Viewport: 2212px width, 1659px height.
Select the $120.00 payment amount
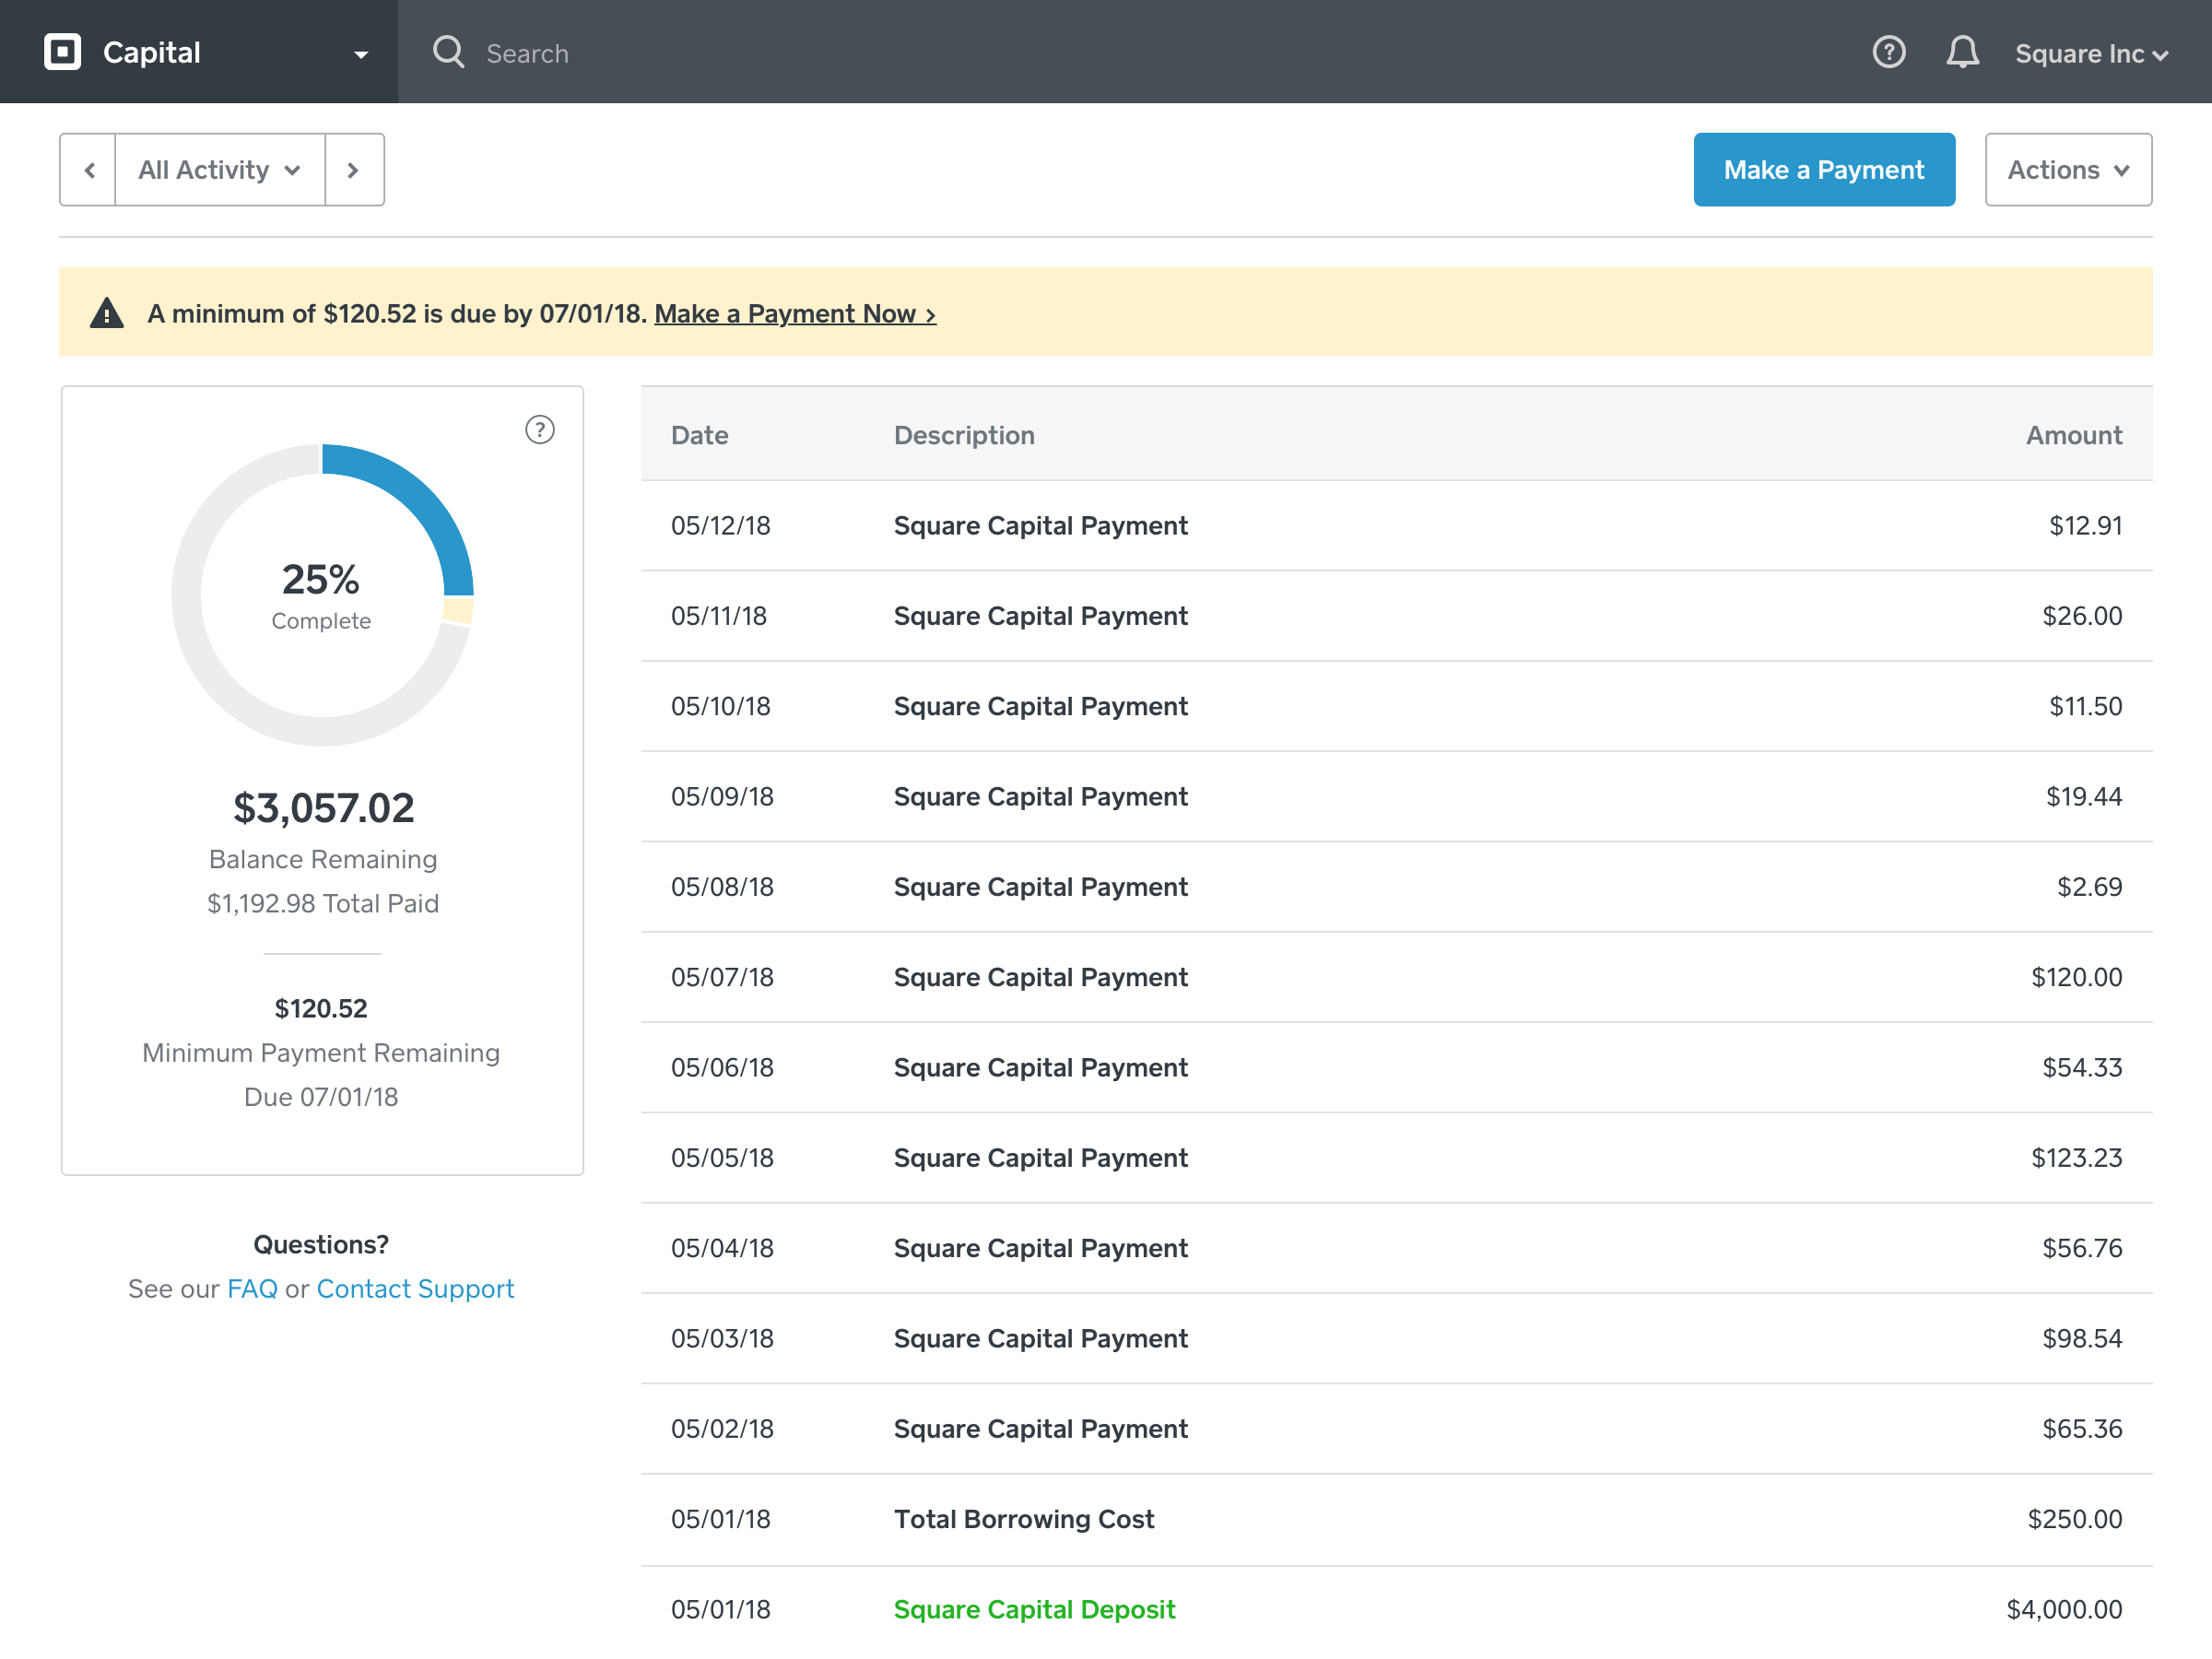click(x=2077, y=977)
